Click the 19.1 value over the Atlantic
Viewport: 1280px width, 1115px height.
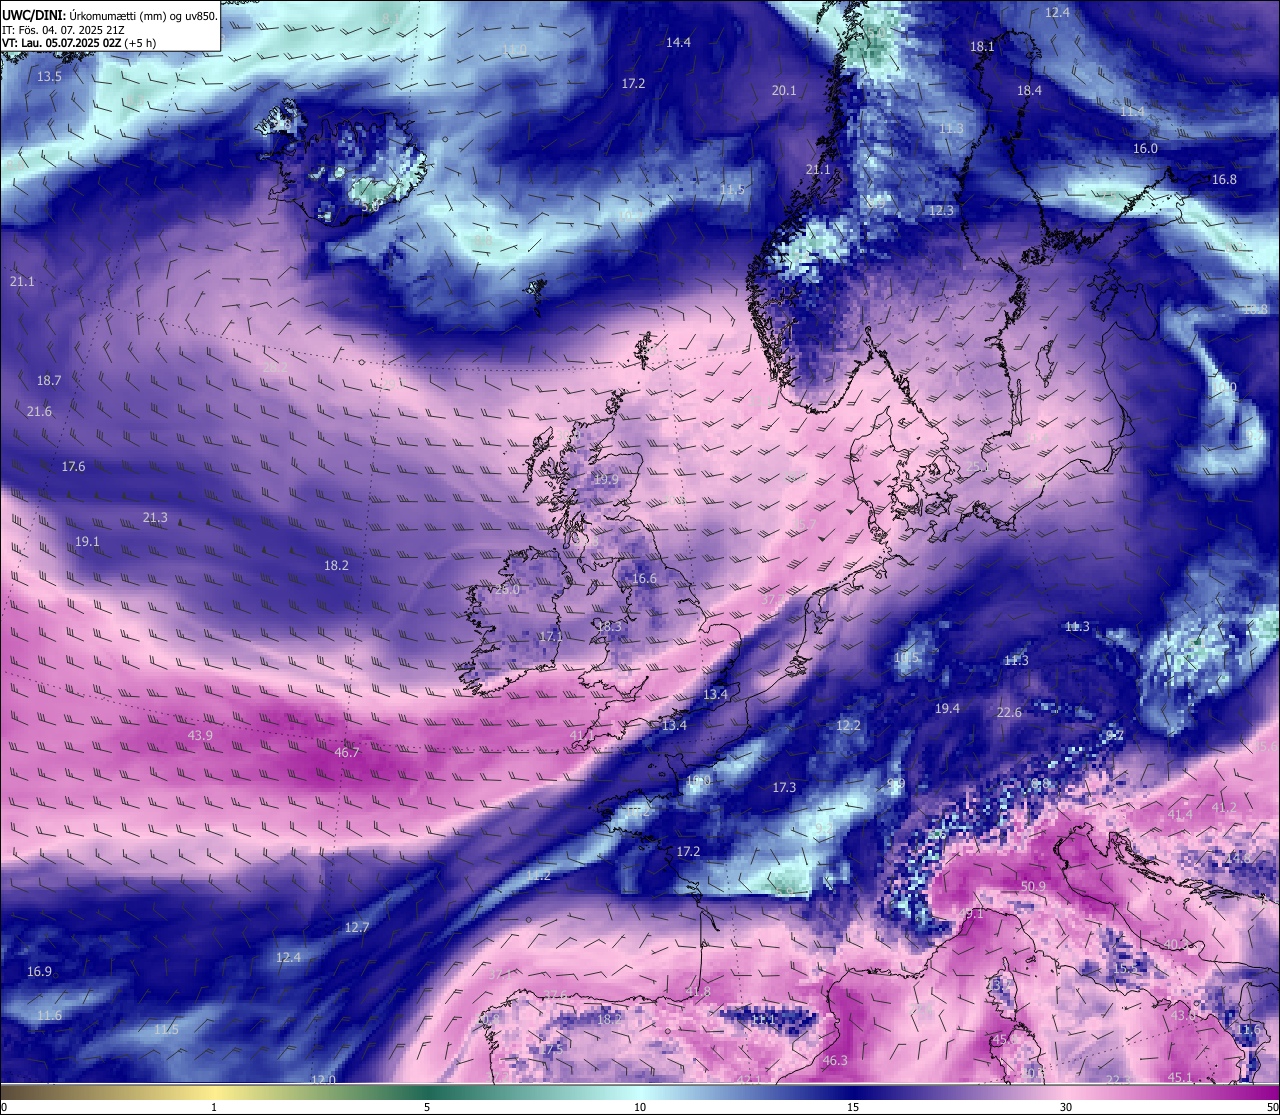(87, 542)
